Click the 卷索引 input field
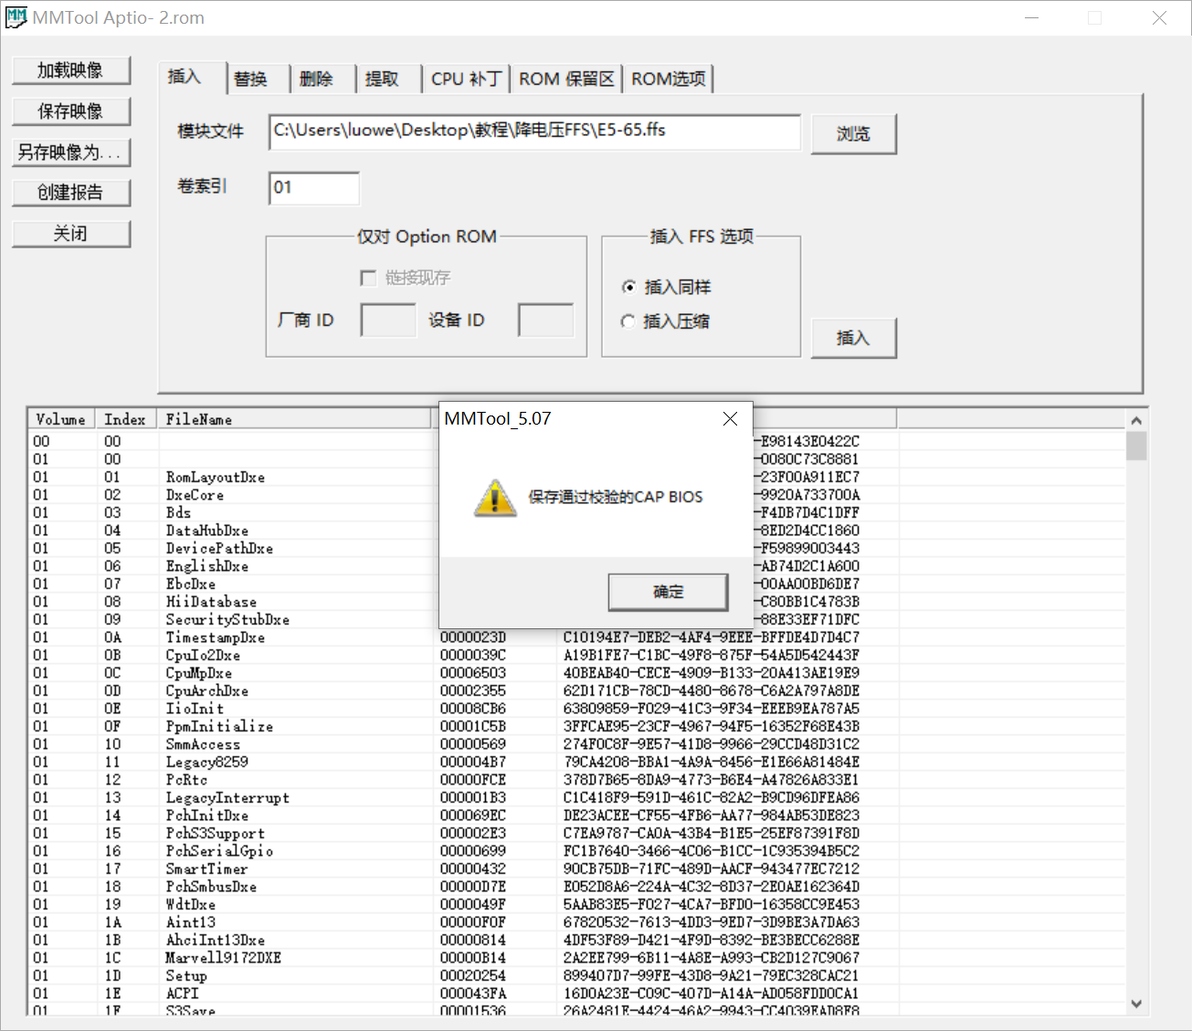The width and height of the screenshot is (1192, 1031). (313, 188)
